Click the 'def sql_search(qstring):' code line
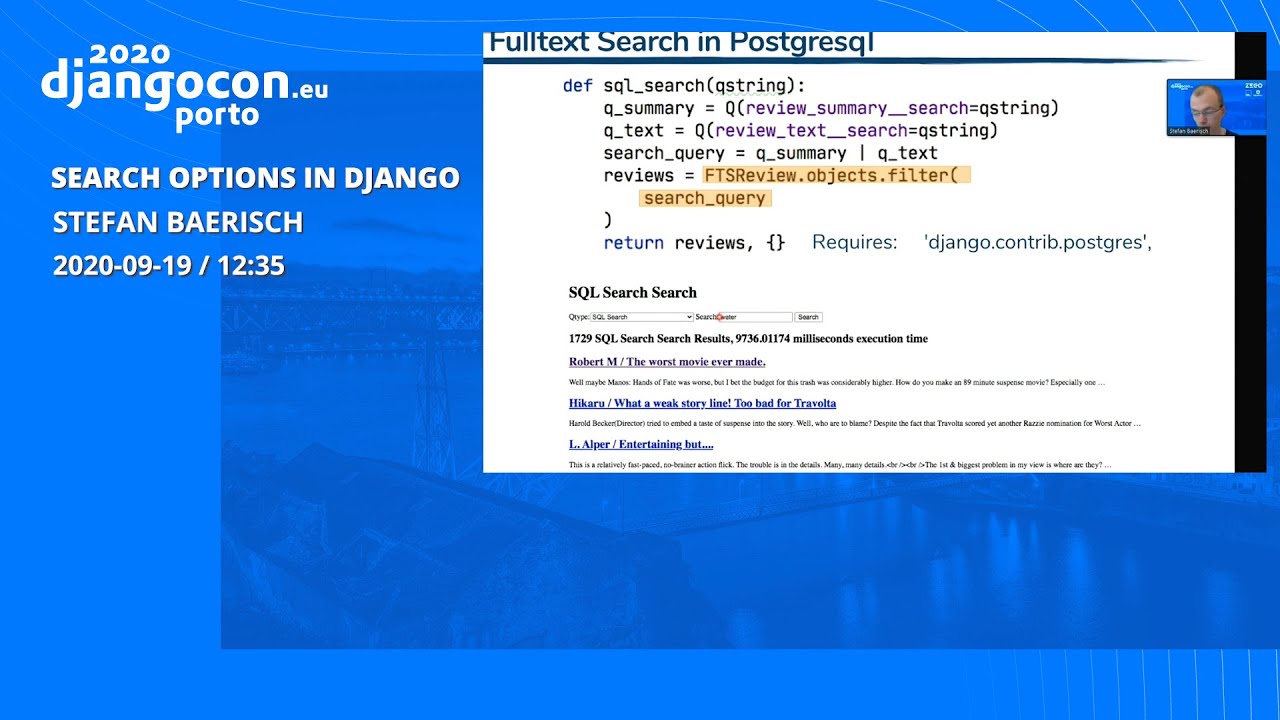1280x720 pixels. tap(684, 86)
